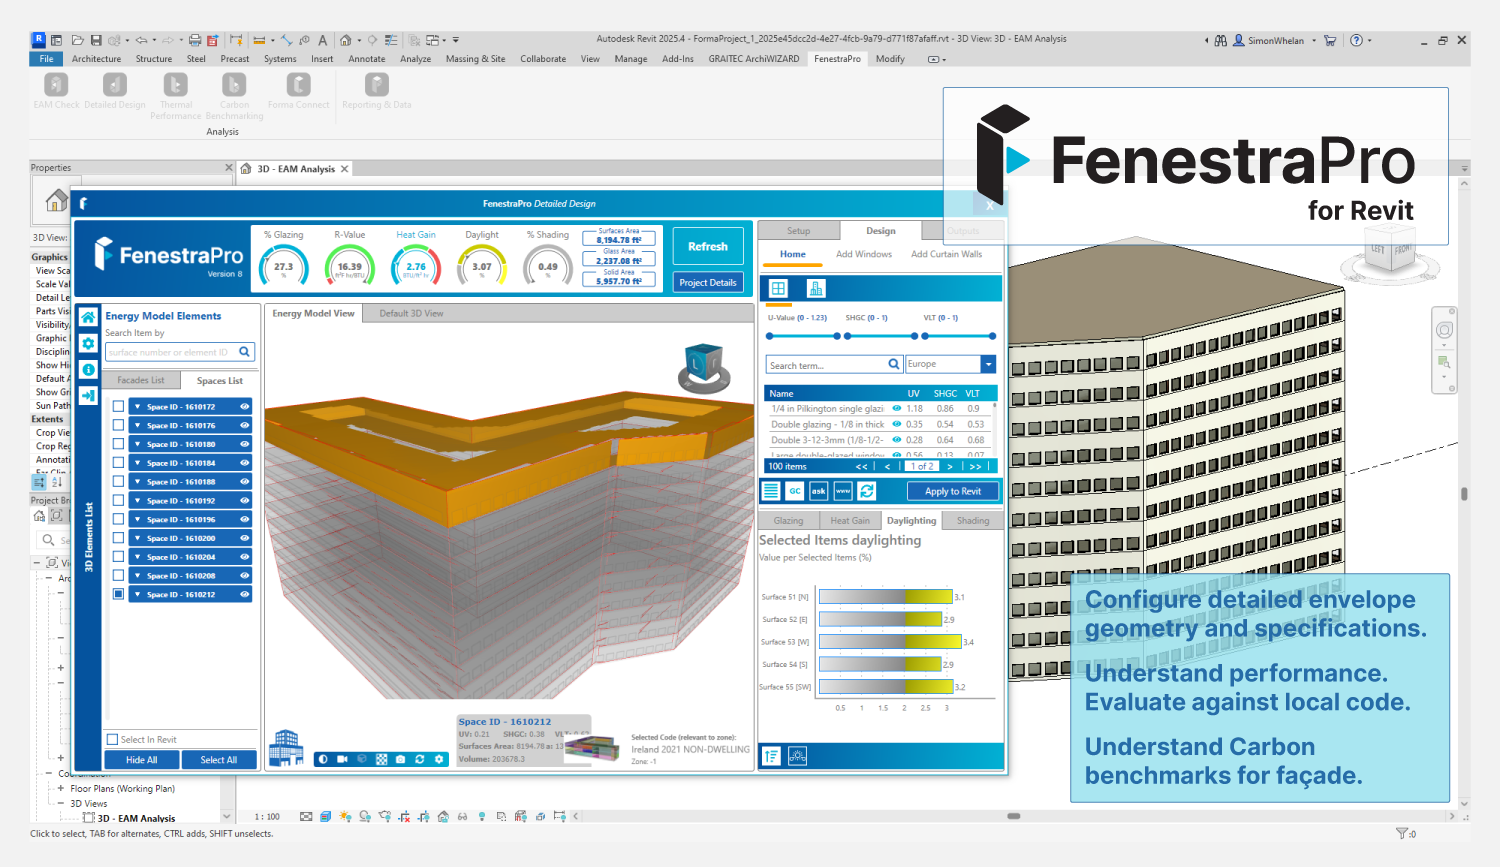Check the box for Space ID - 1610180

(118, 444)
